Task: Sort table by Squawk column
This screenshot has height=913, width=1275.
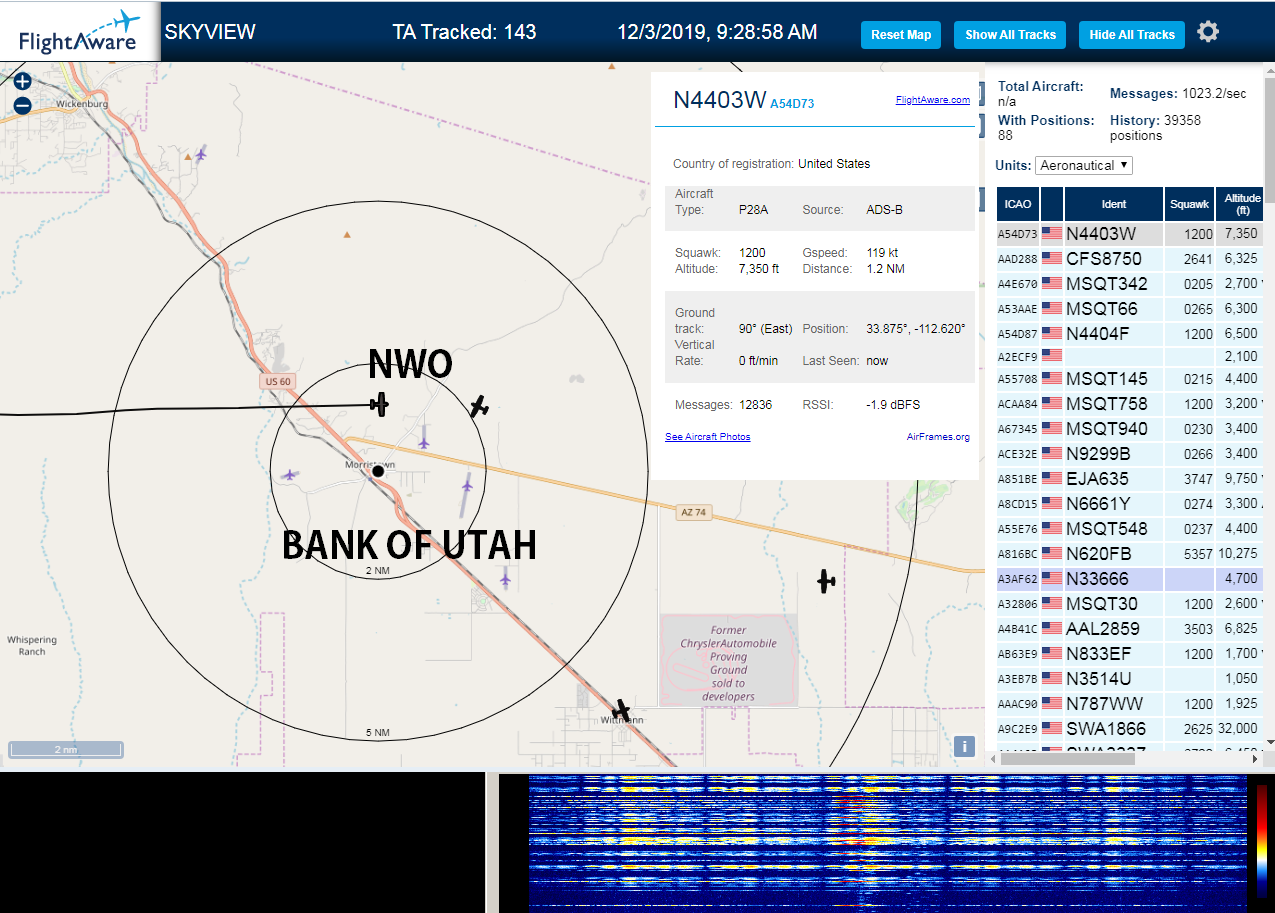Action: pyautogui.click(x=1189, y=204)
